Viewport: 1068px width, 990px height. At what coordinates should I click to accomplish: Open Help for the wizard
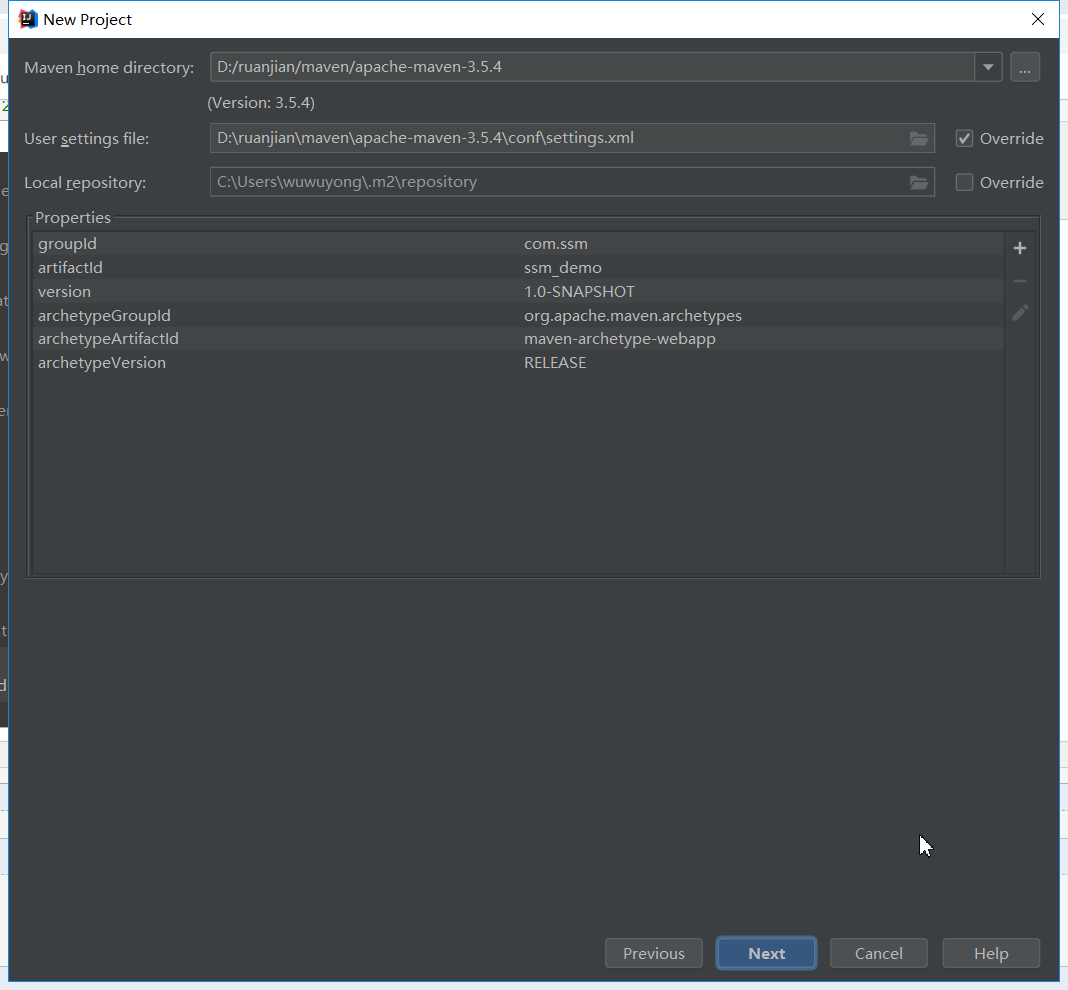[991, 953]
